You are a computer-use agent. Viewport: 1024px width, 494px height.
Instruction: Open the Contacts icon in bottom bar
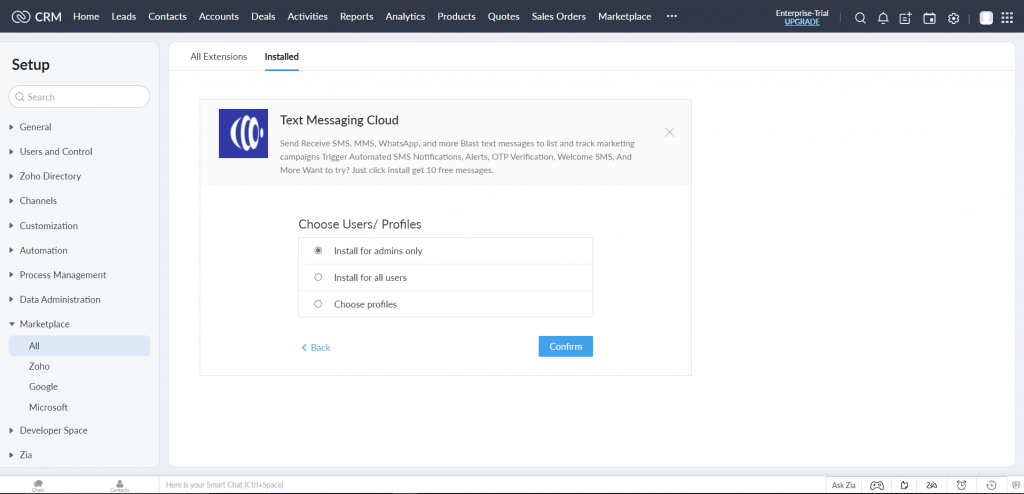click(x=120, y=486)
